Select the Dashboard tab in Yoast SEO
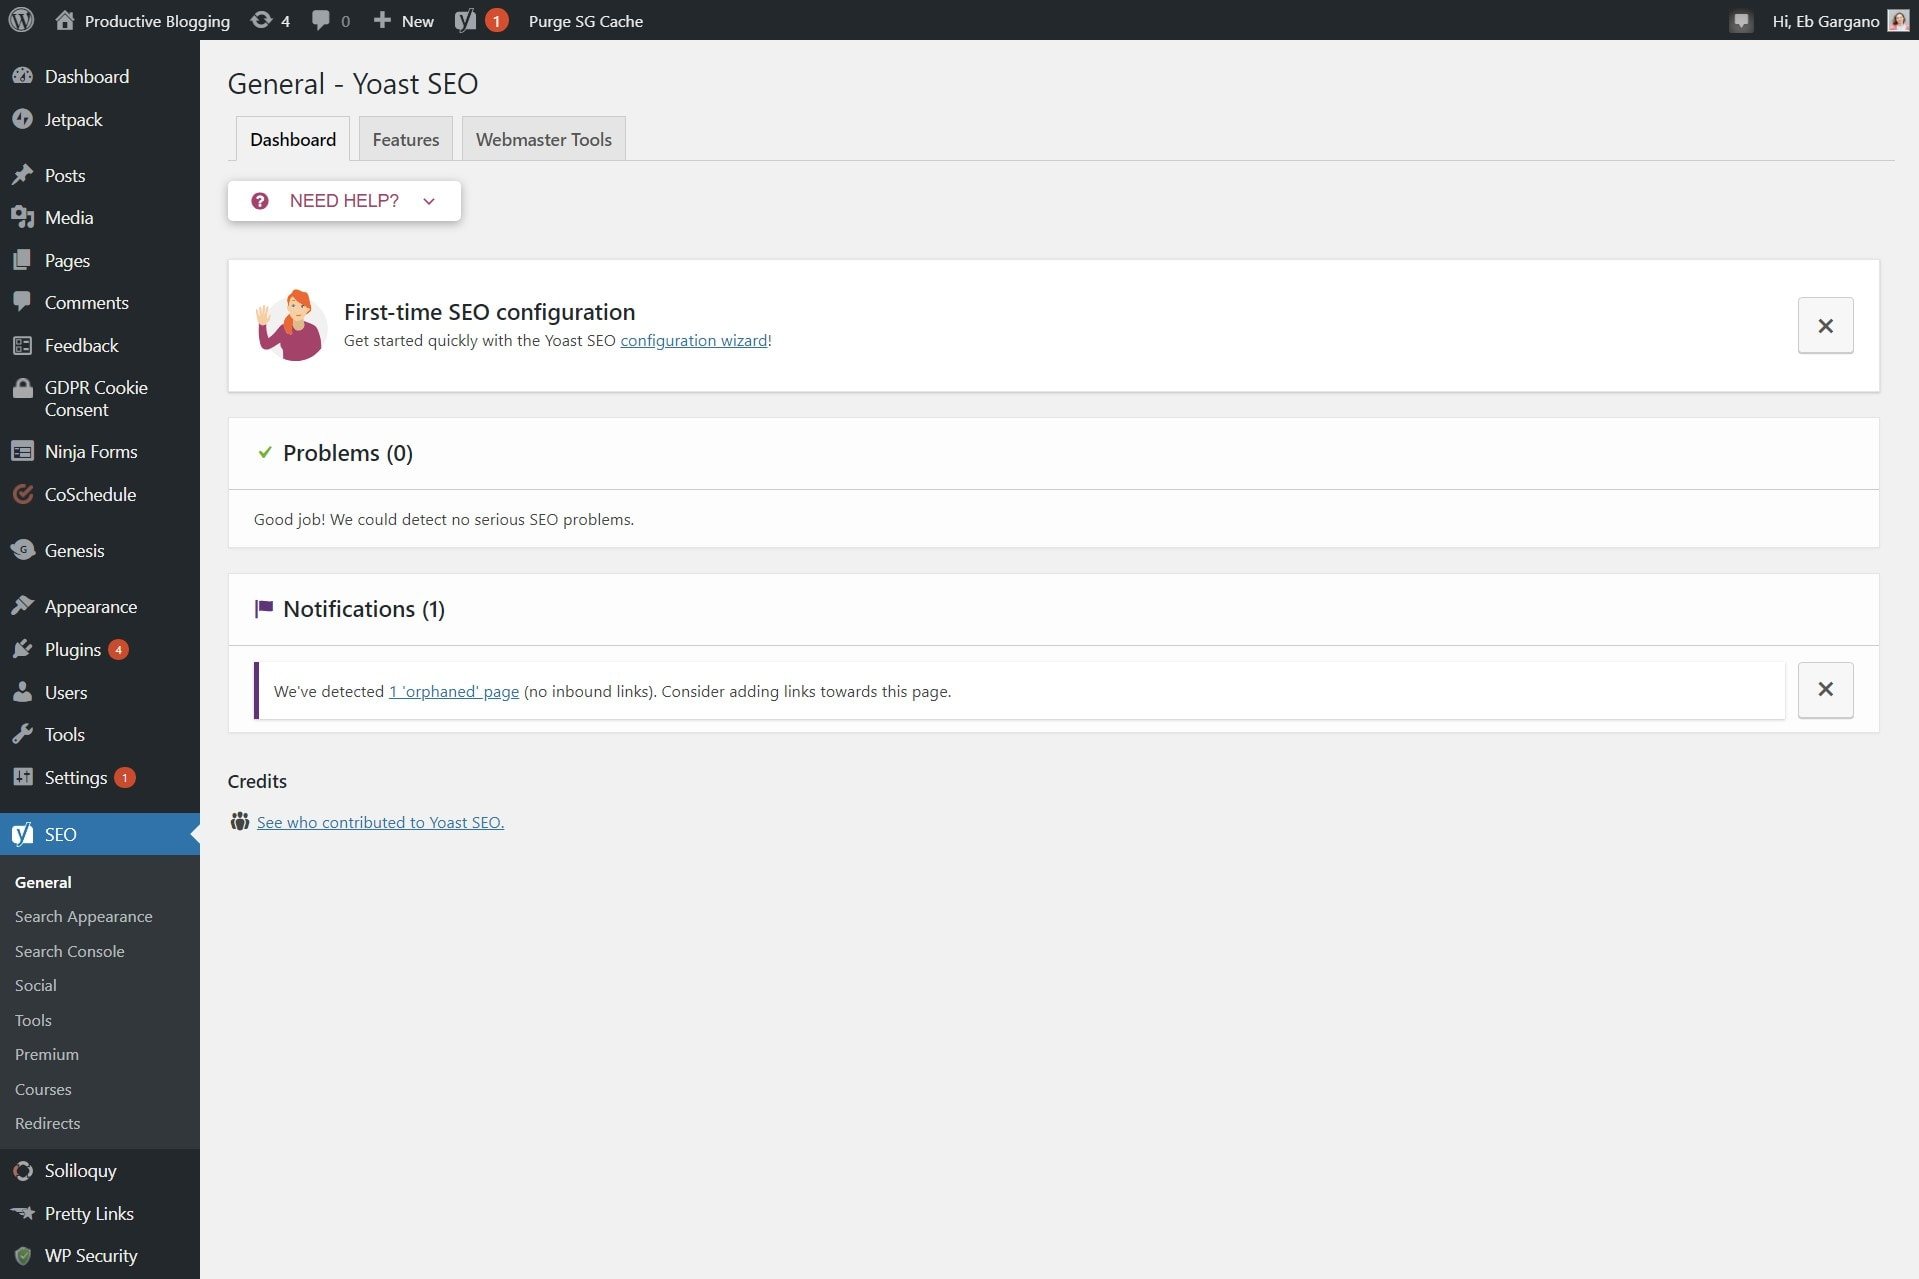The width and height of the screenshot is (1919, 1279). tap(293, 139)
